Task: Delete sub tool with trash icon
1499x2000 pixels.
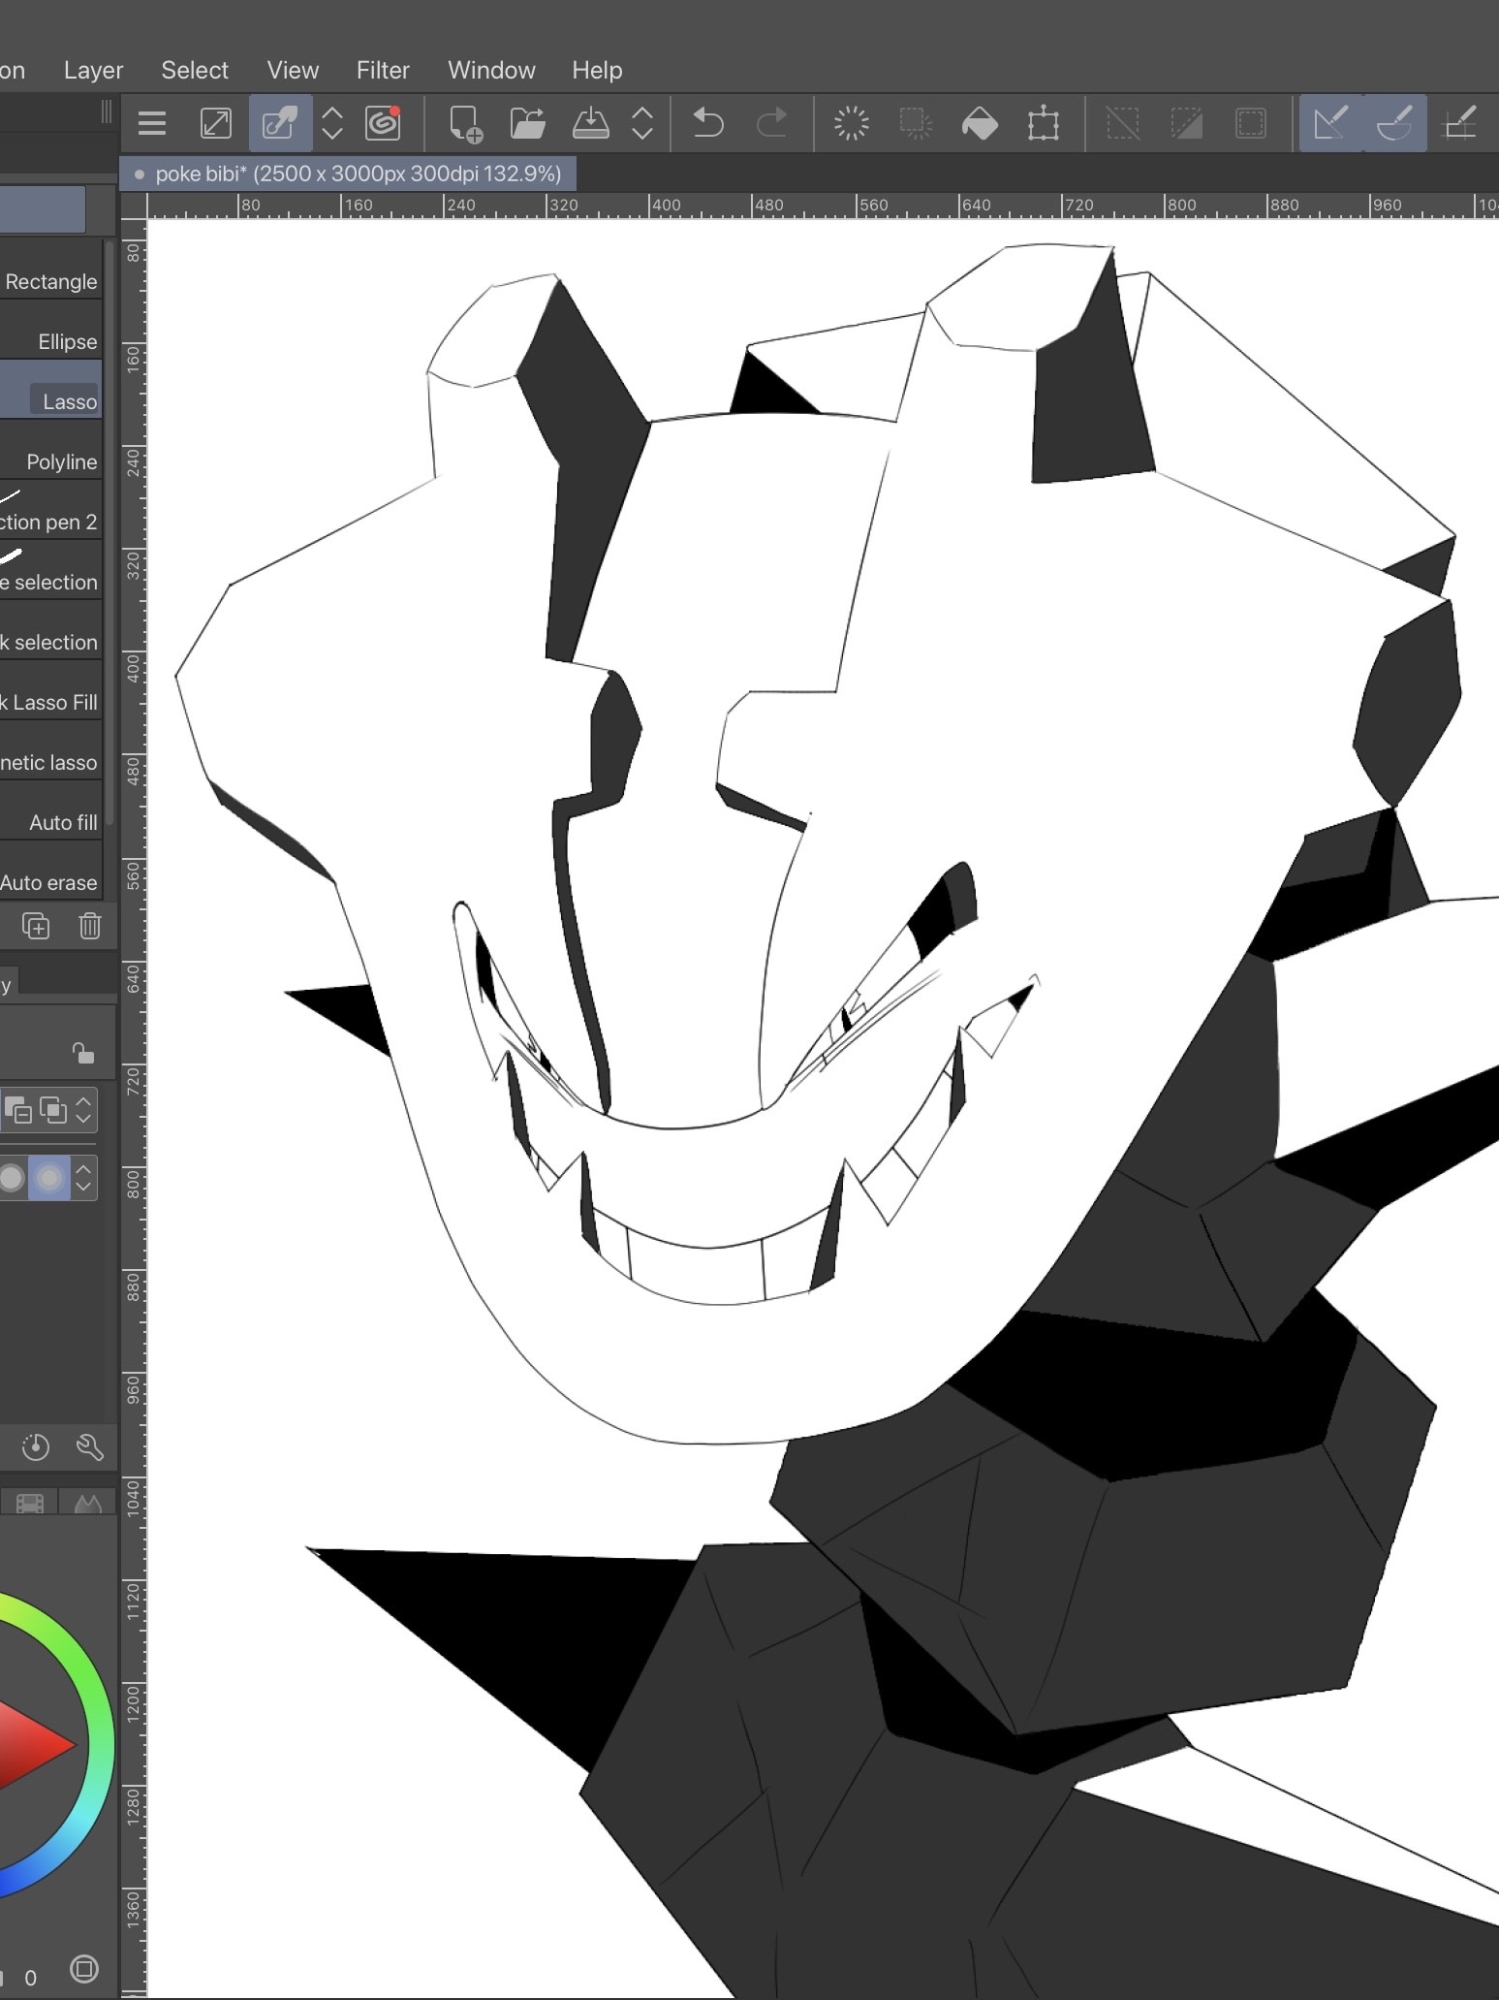Action: pyautogui.click(x=90, y=926)
